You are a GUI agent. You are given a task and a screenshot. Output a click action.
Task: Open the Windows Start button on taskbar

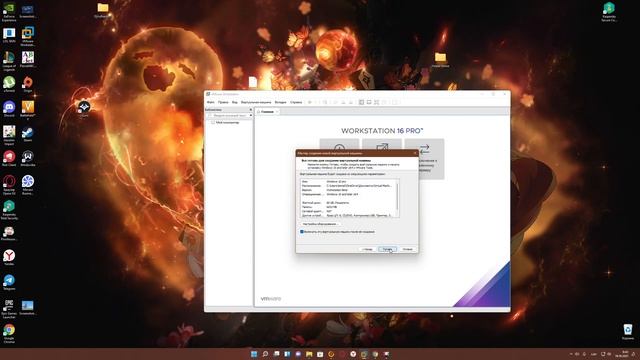[254, 354]
